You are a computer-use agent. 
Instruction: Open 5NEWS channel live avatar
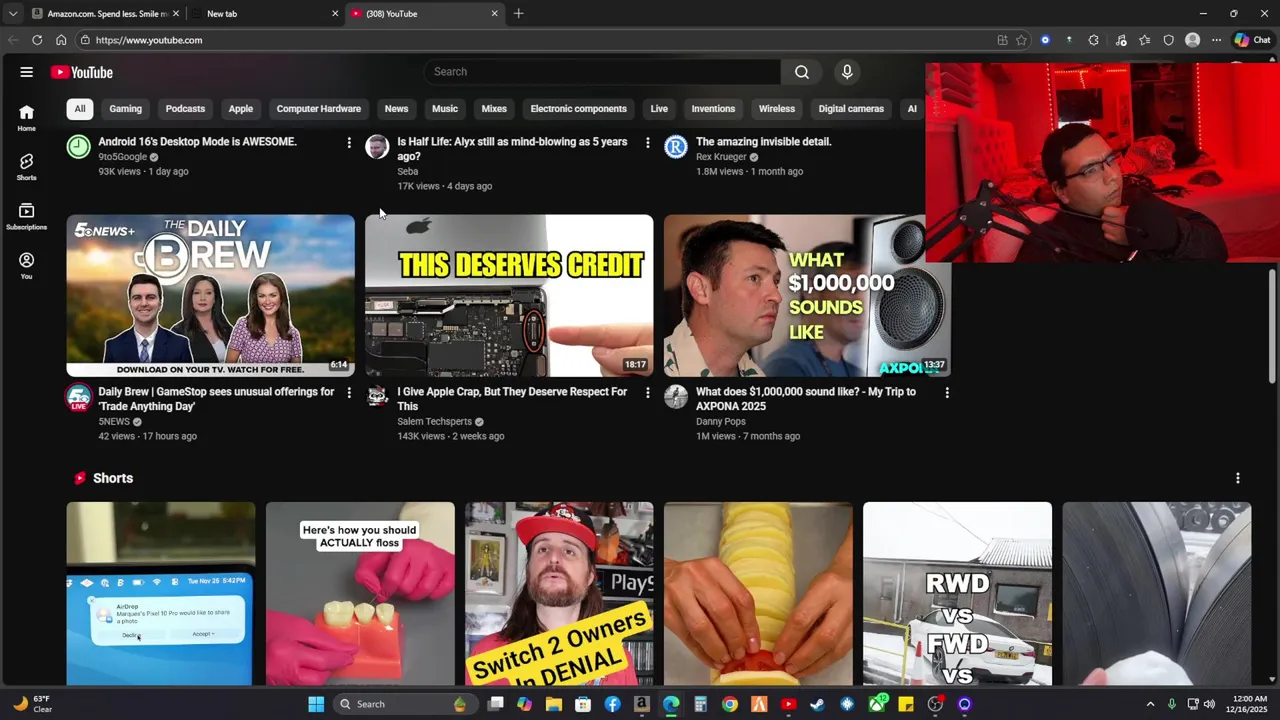(78, 397)
